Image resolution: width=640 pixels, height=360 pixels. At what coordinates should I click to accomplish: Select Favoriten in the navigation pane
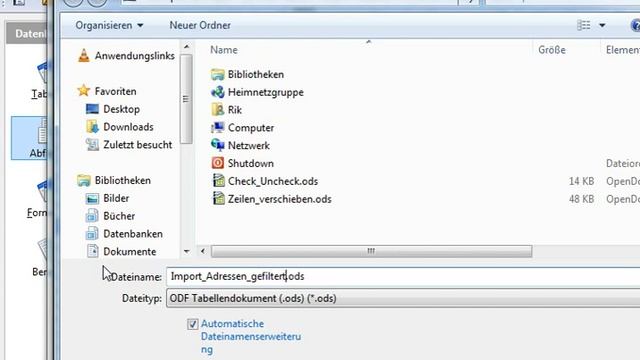[x=116, y=91]
